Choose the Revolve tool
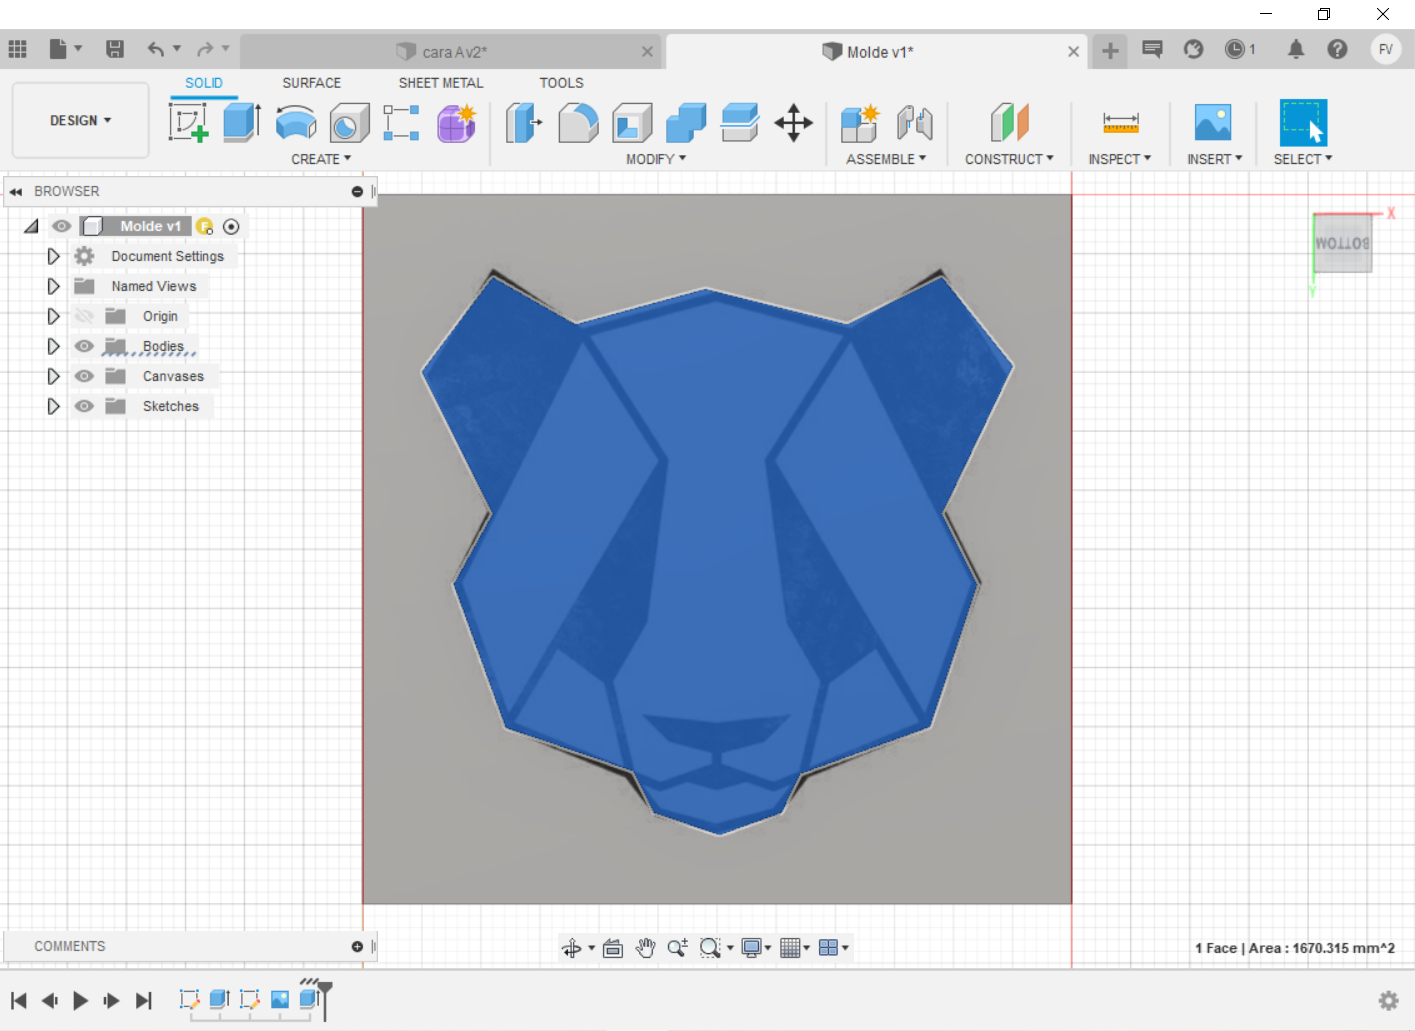The width and height of the screenshot is (1415, 1031). click(x=296, y=123)
